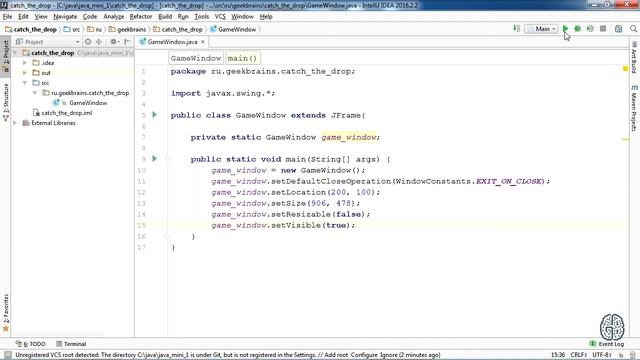640x360 pixels.
Task: Toggle the Favorites tool window side tab
Action: point(5,312)
